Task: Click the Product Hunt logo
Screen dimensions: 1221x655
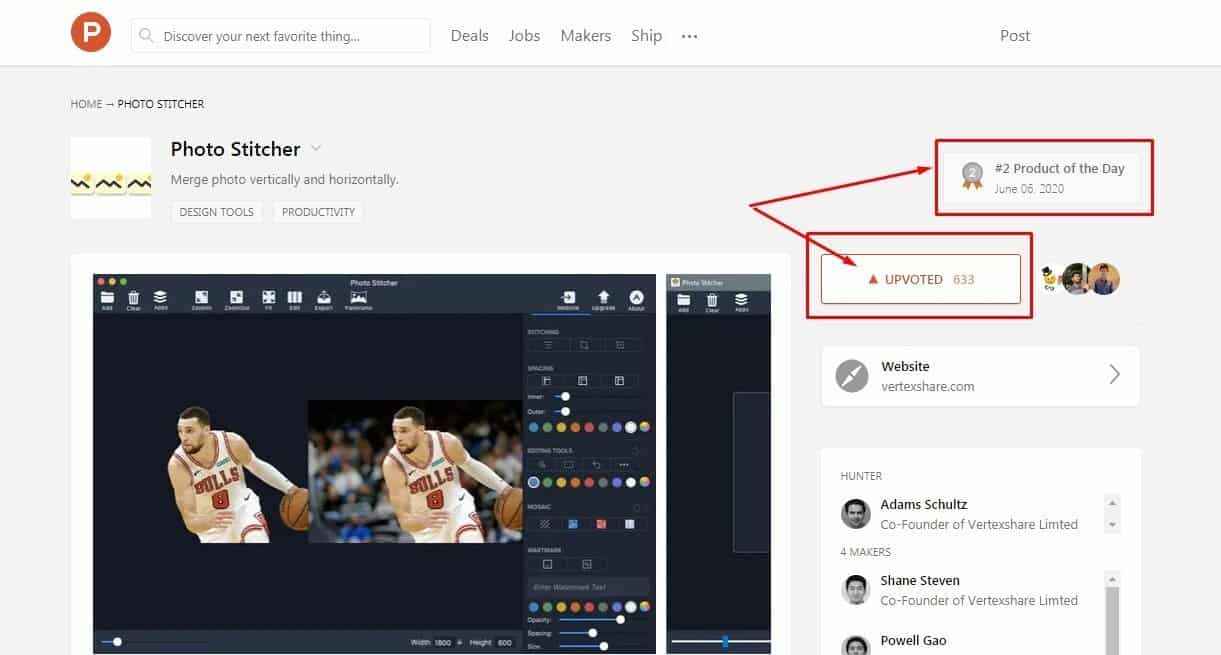Action: pos(90,34)
